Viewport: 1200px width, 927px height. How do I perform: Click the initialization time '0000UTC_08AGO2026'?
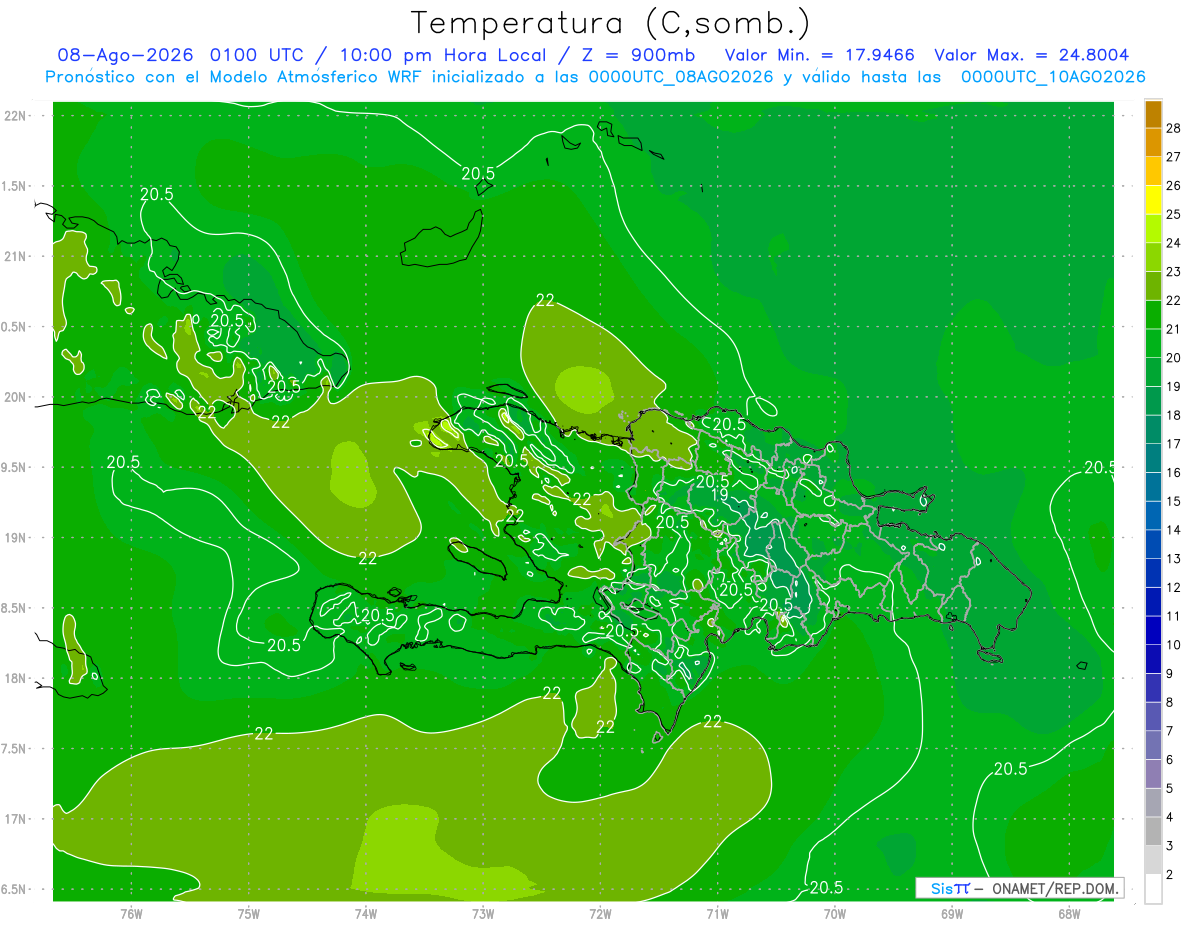681,77
